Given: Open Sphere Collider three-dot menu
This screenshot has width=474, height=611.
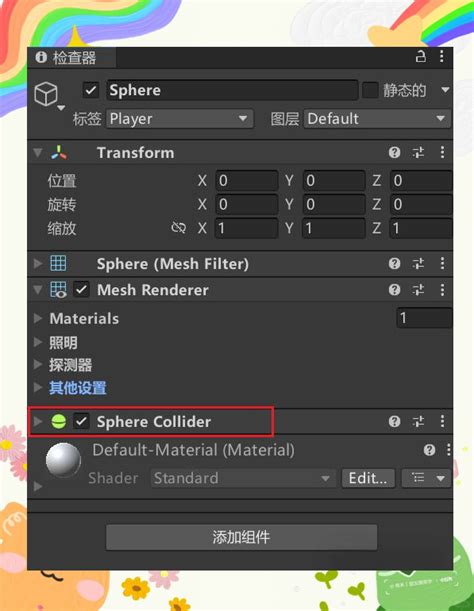Looking at the screenshot, I should click(442, 421).
